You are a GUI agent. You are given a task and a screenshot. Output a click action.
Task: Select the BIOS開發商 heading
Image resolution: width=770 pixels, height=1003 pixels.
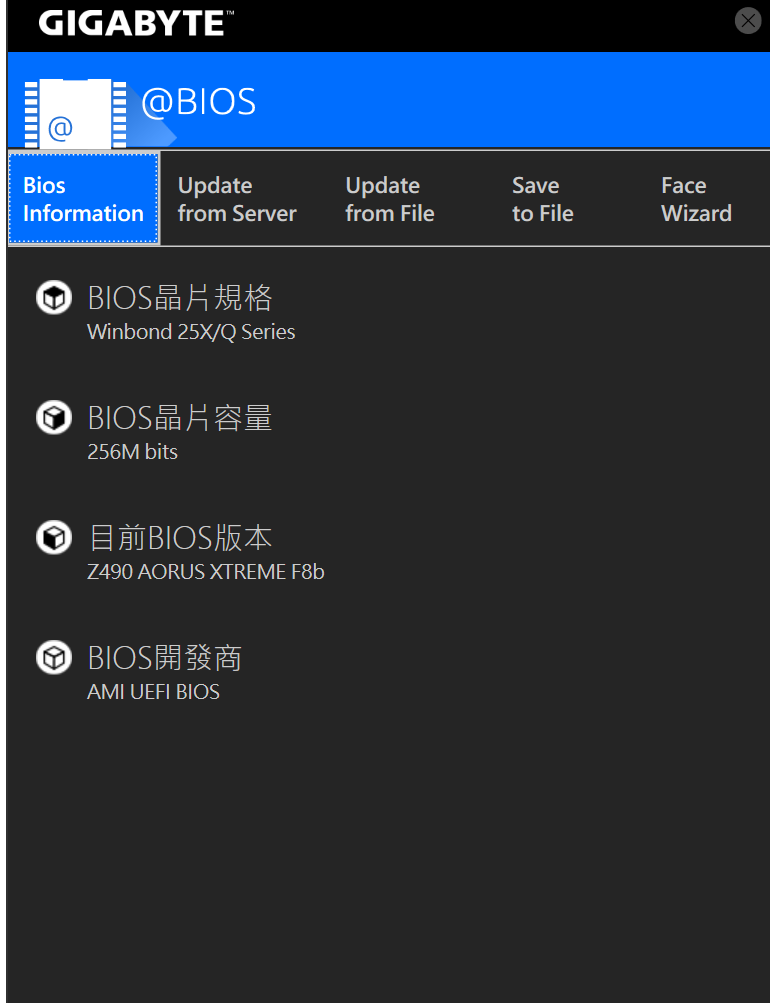point(164,658)
